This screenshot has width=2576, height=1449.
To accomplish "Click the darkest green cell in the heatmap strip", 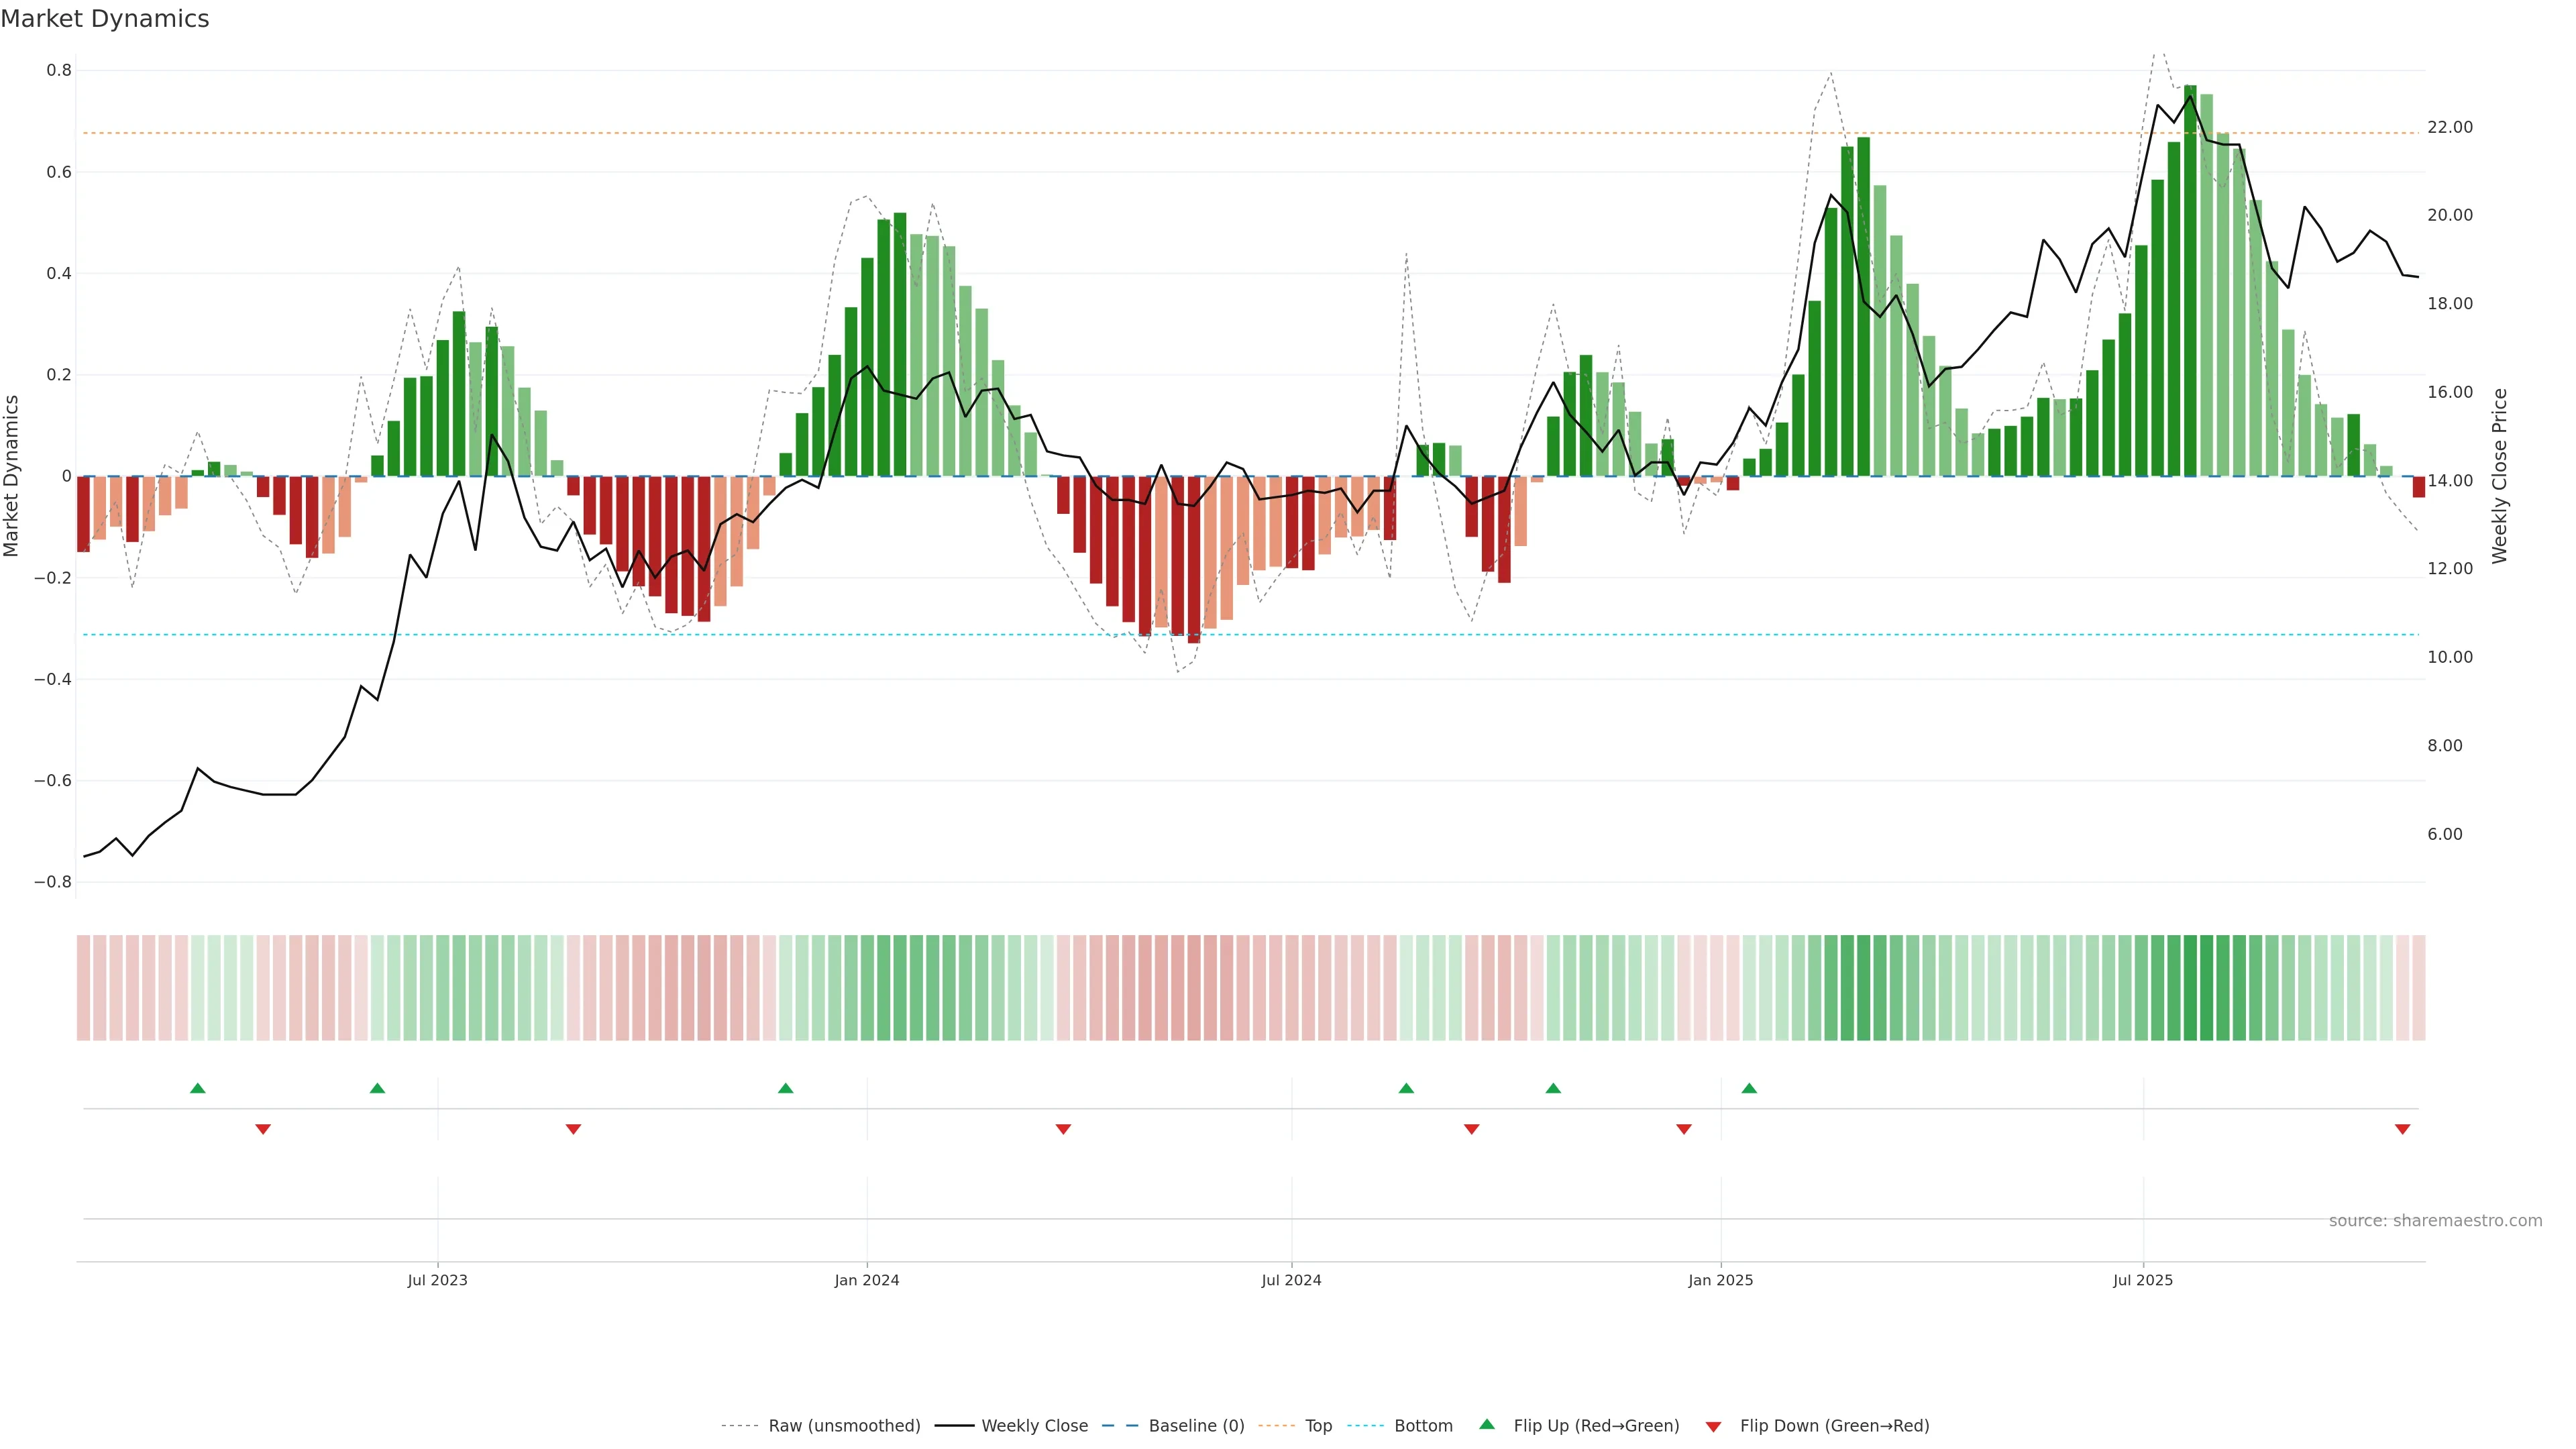I will coord(2190,988).
